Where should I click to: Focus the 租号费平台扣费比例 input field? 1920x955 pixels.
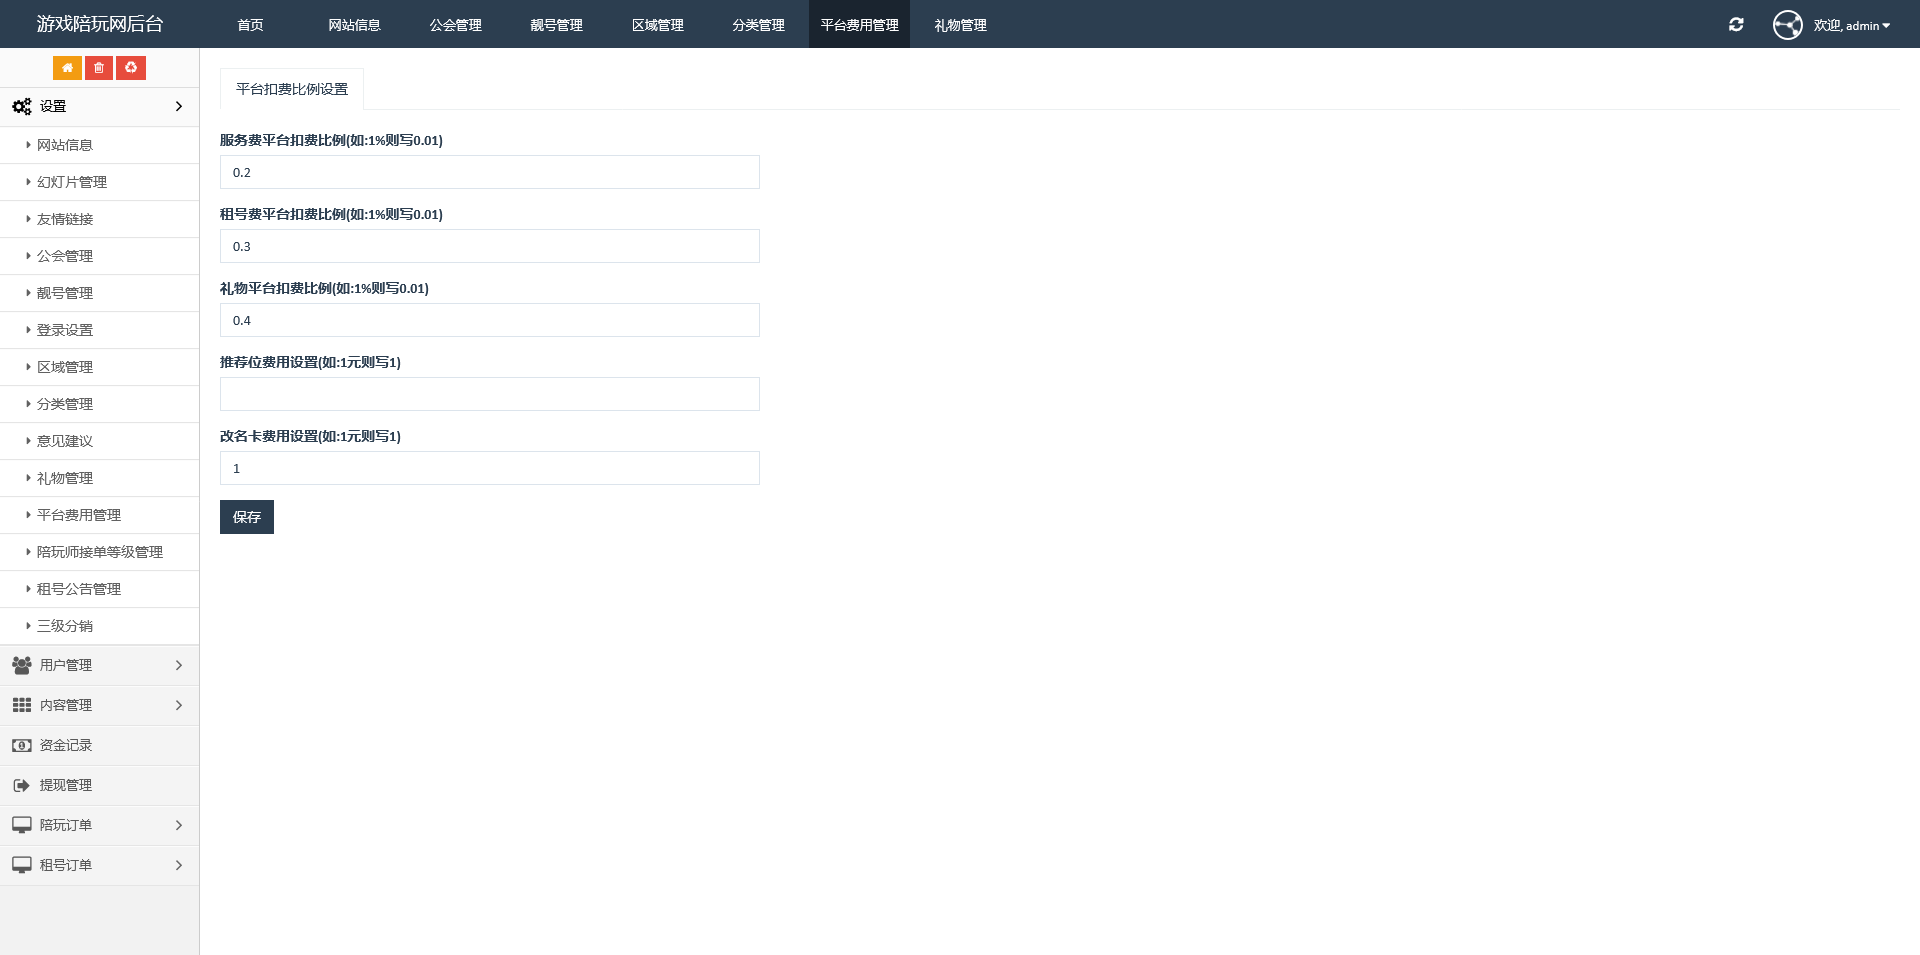click(490, 246)
